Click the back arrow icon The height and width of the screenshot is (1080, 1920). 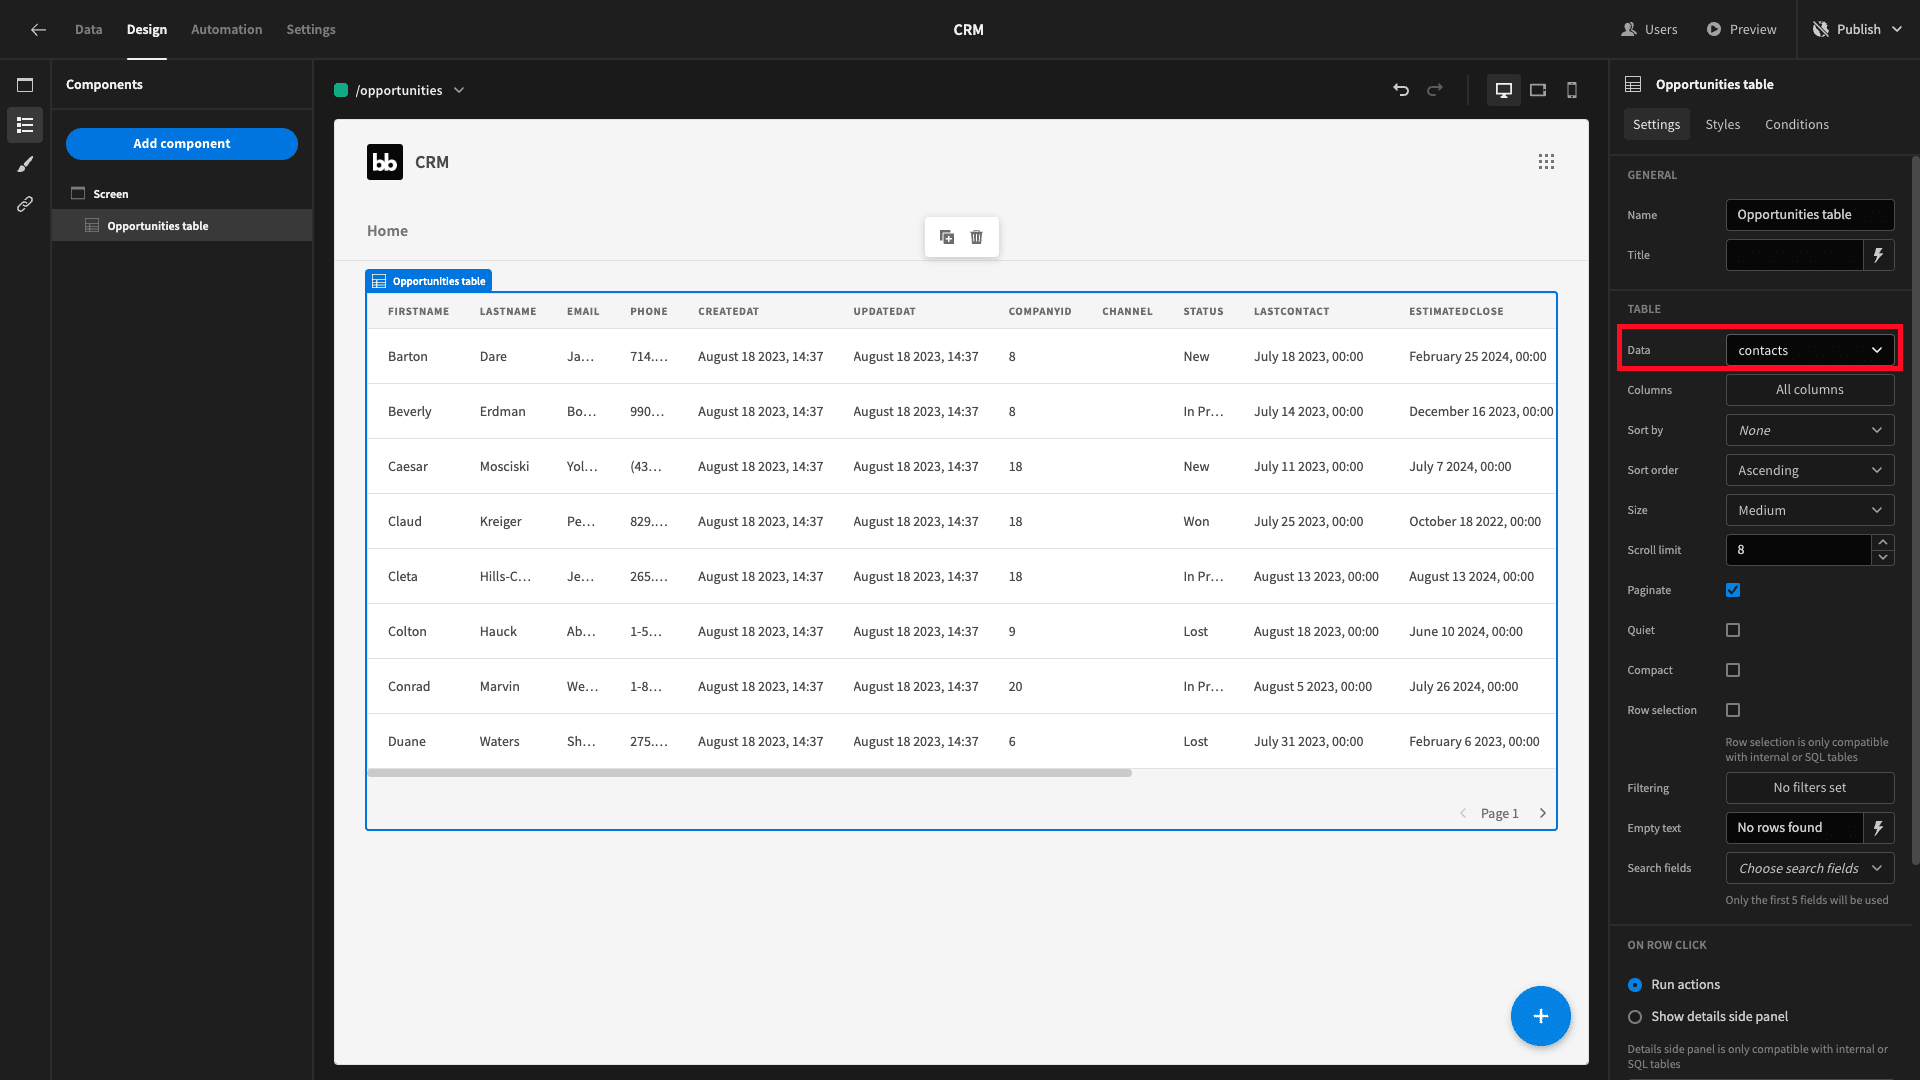(x=38, y=30)
